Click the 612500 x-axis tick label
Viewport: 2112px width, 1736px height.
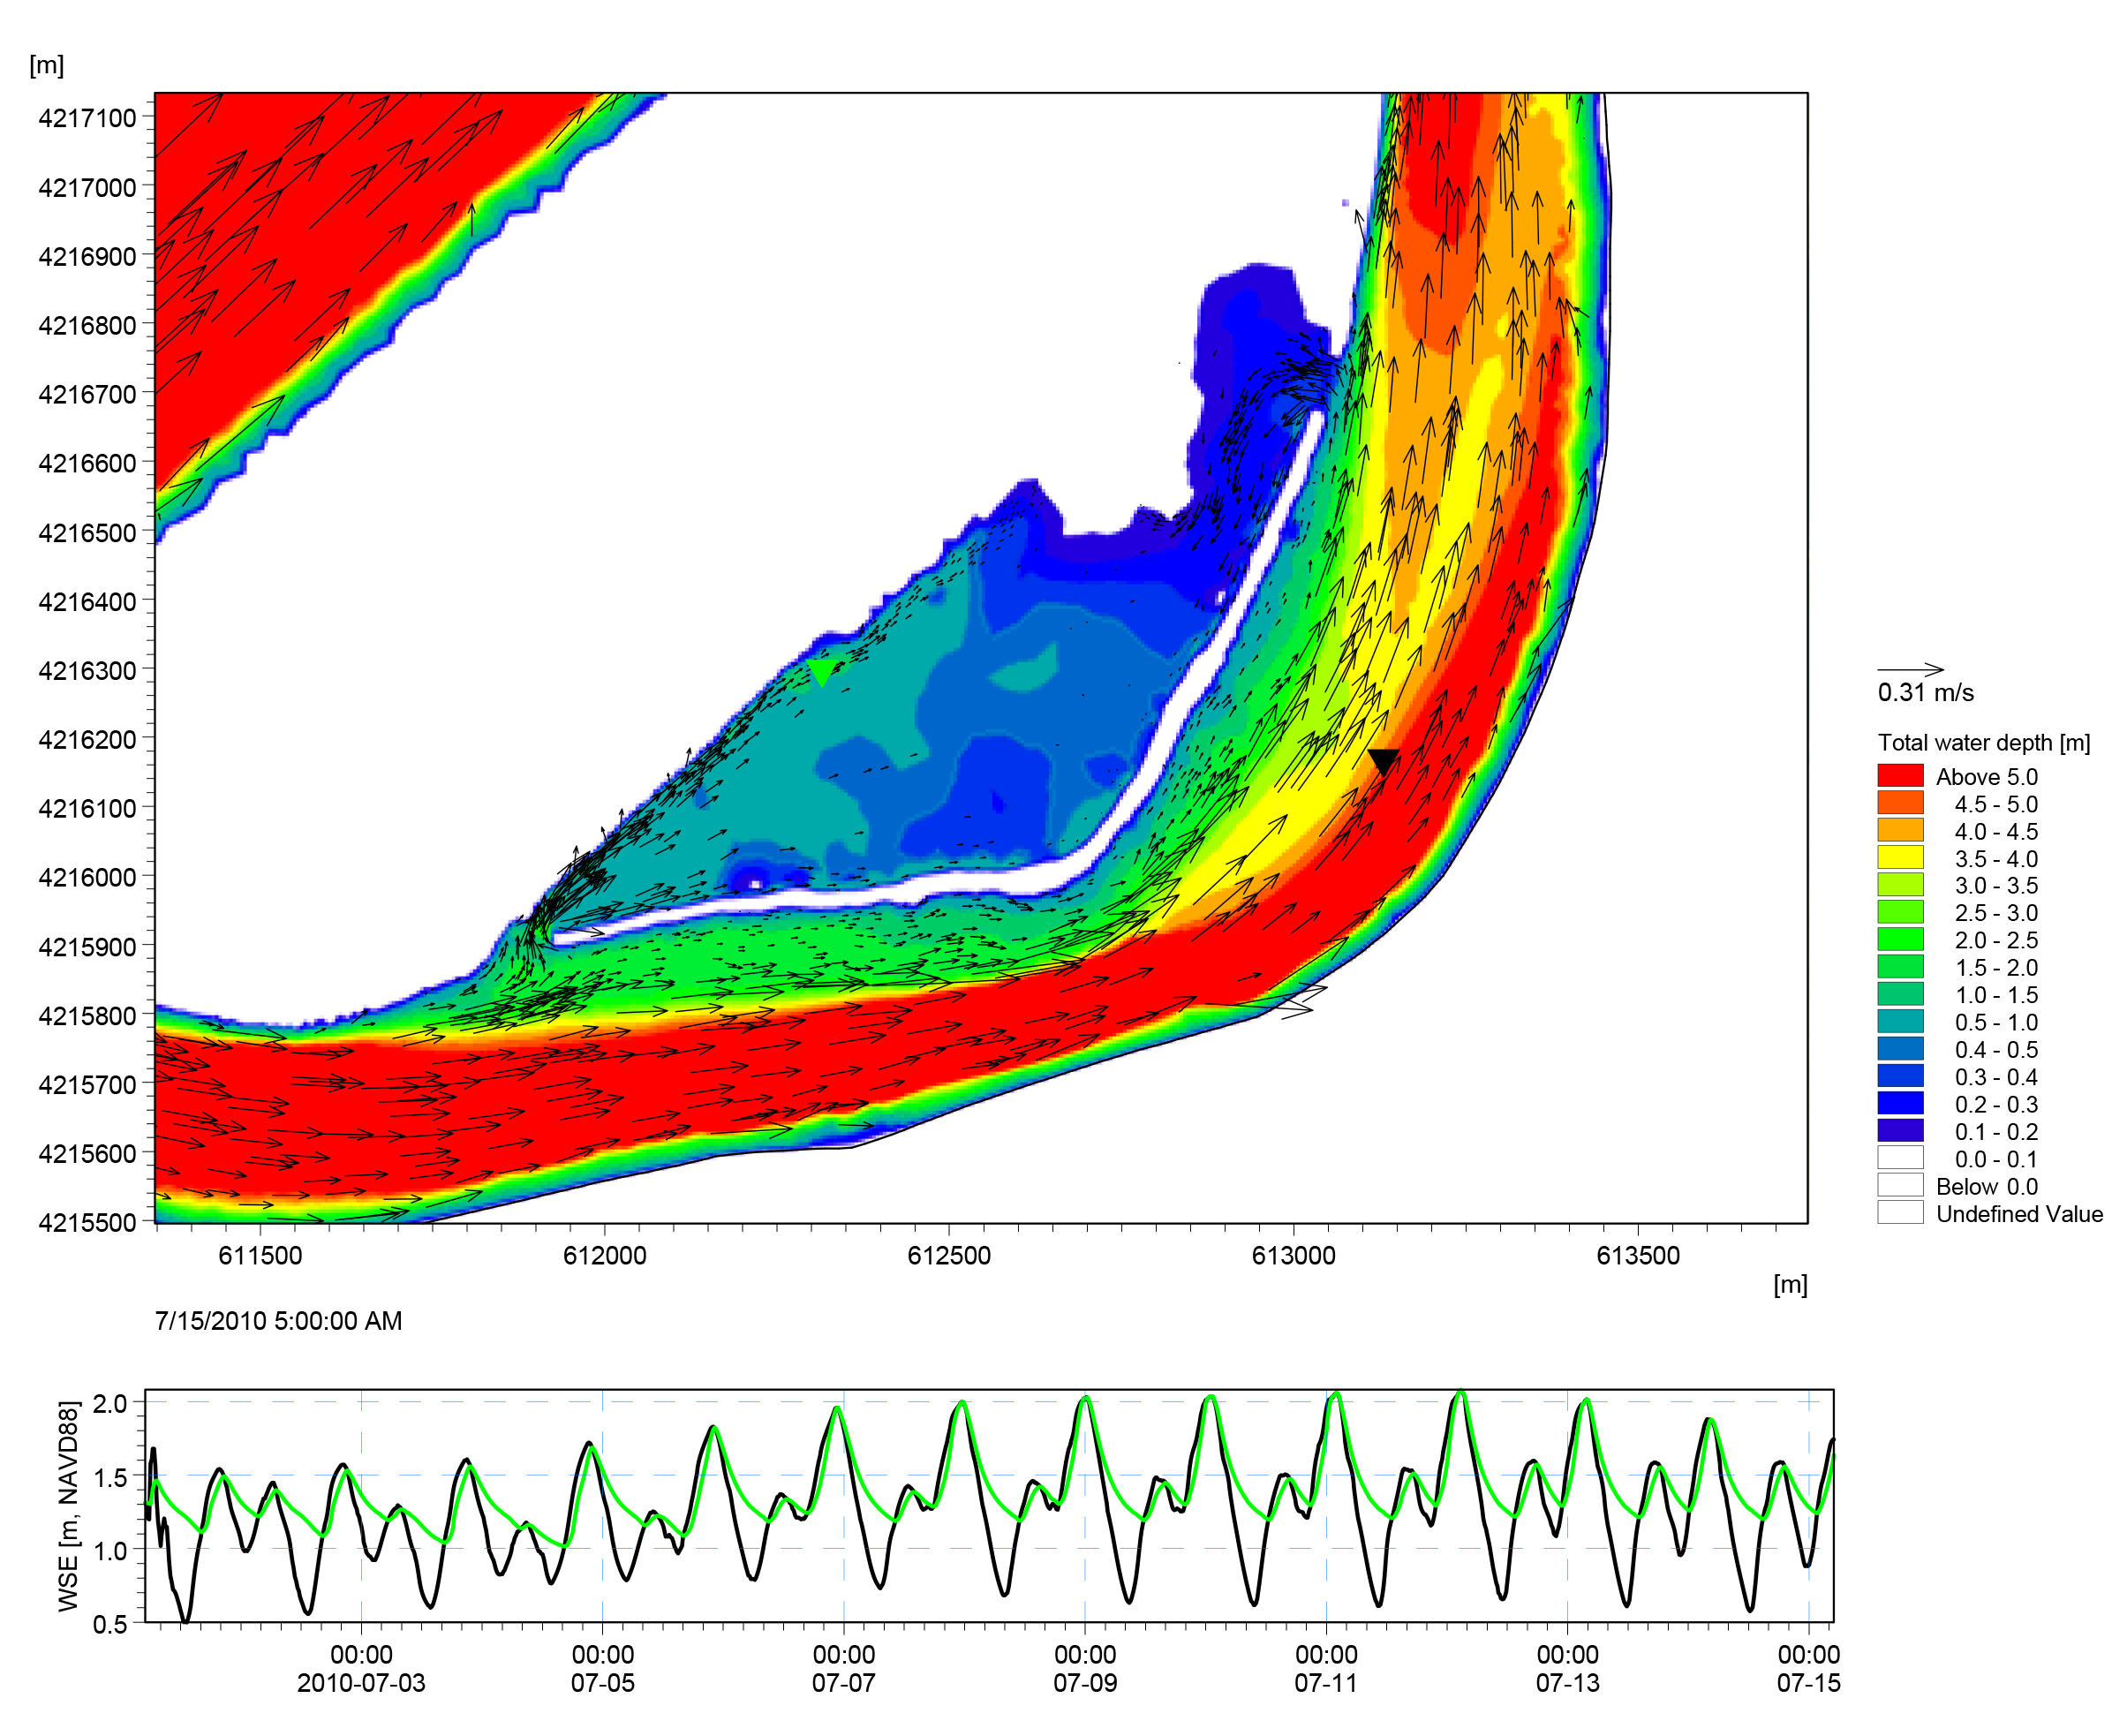(x=948, y=1256)
